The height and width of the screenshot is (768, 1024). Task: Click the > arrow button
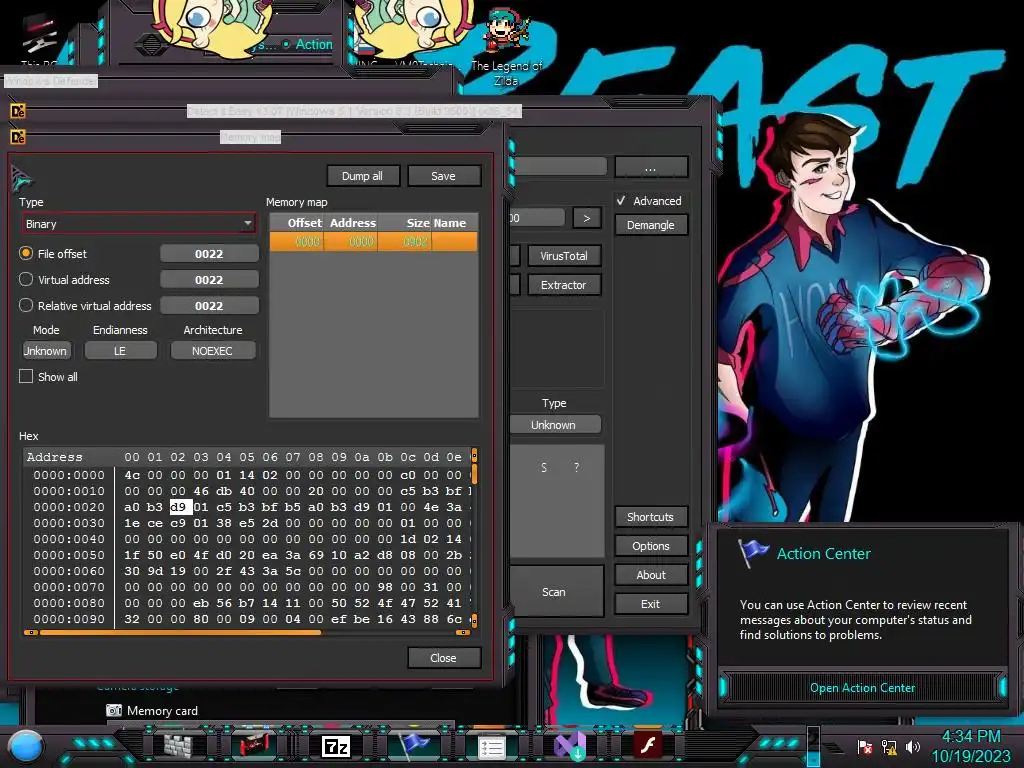(x=586, y=218)
